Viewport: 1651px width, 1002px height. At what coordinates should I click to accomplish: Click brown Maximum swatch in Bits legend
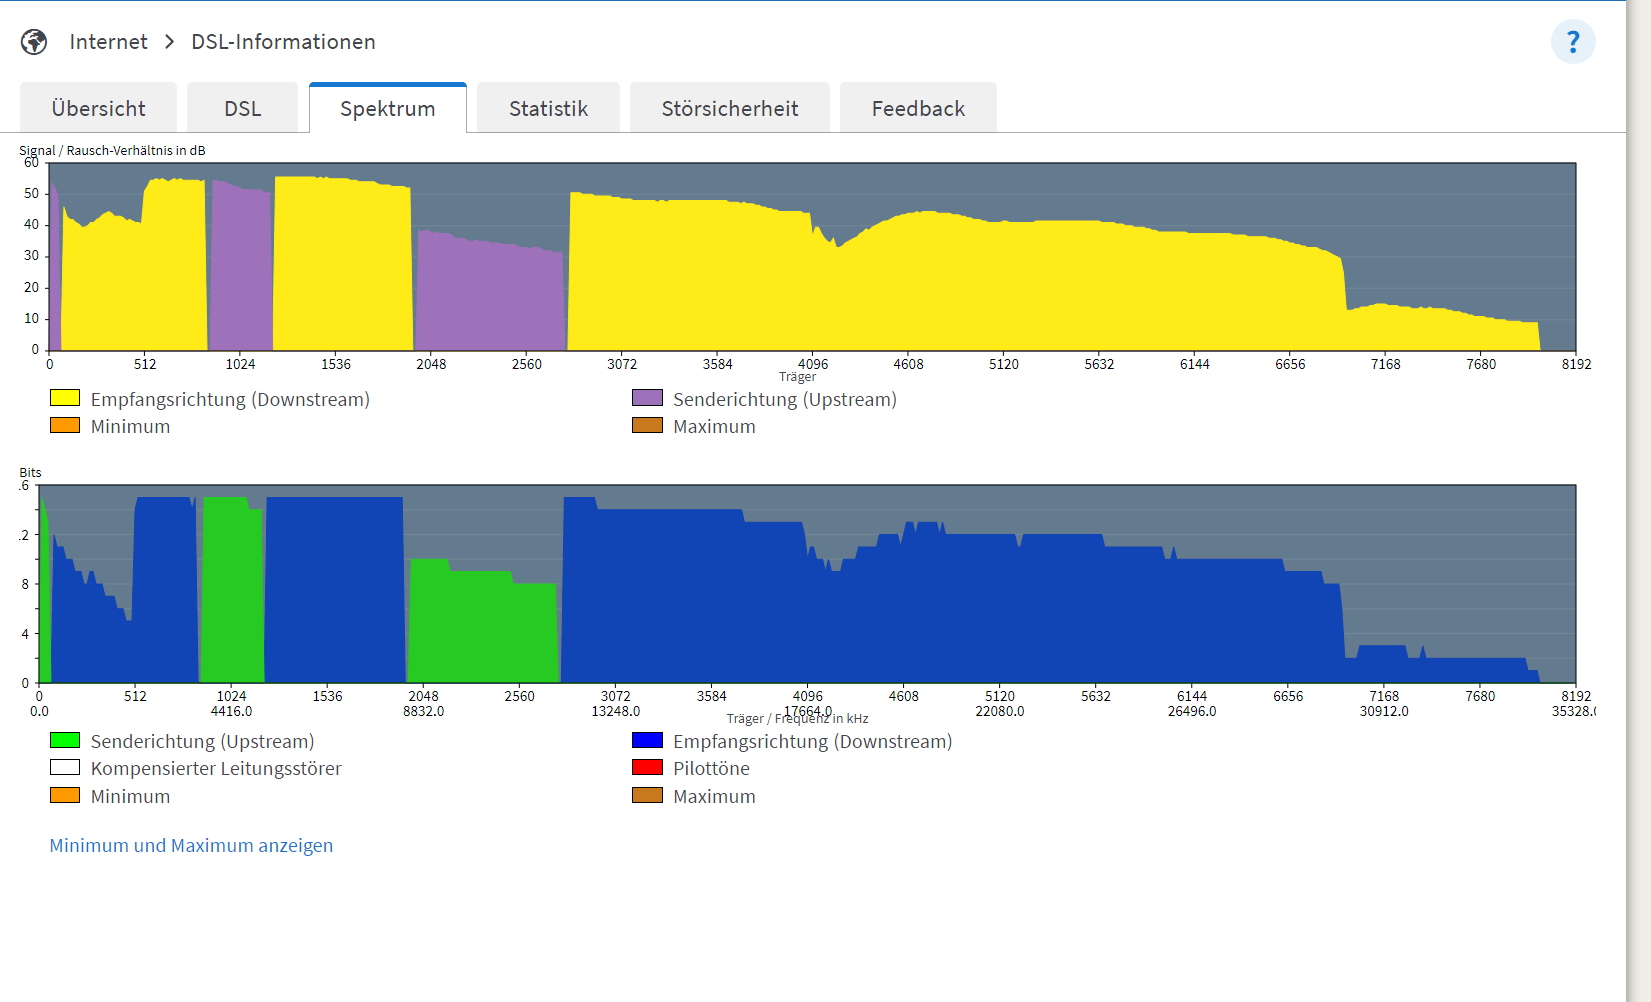point(647,795)
